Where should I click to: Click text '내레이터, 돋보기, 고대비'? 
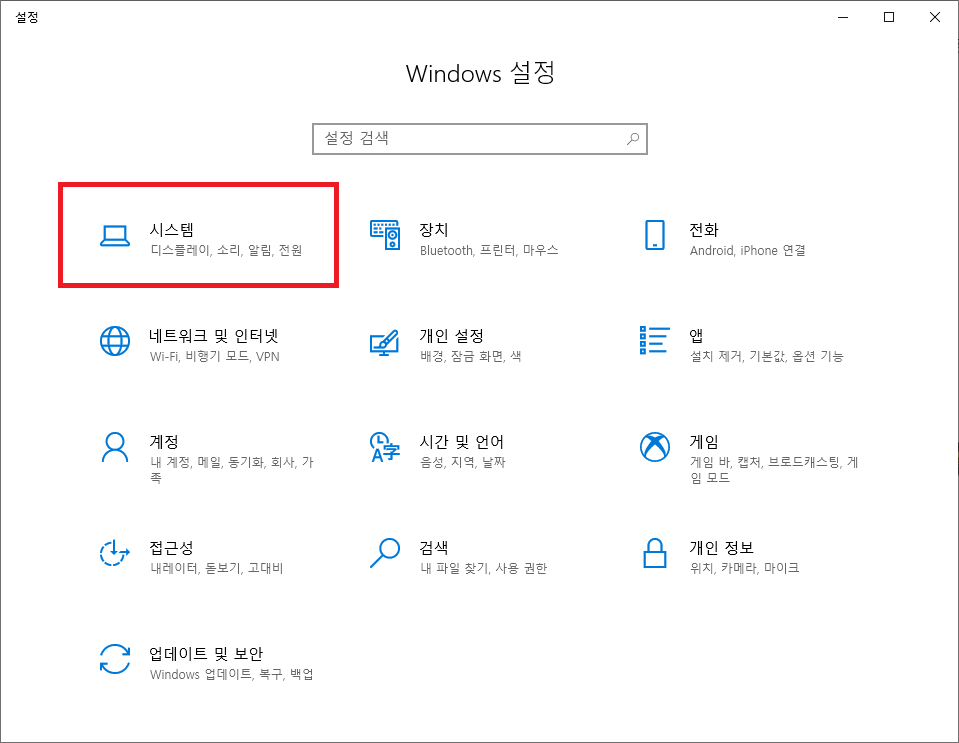217,568
